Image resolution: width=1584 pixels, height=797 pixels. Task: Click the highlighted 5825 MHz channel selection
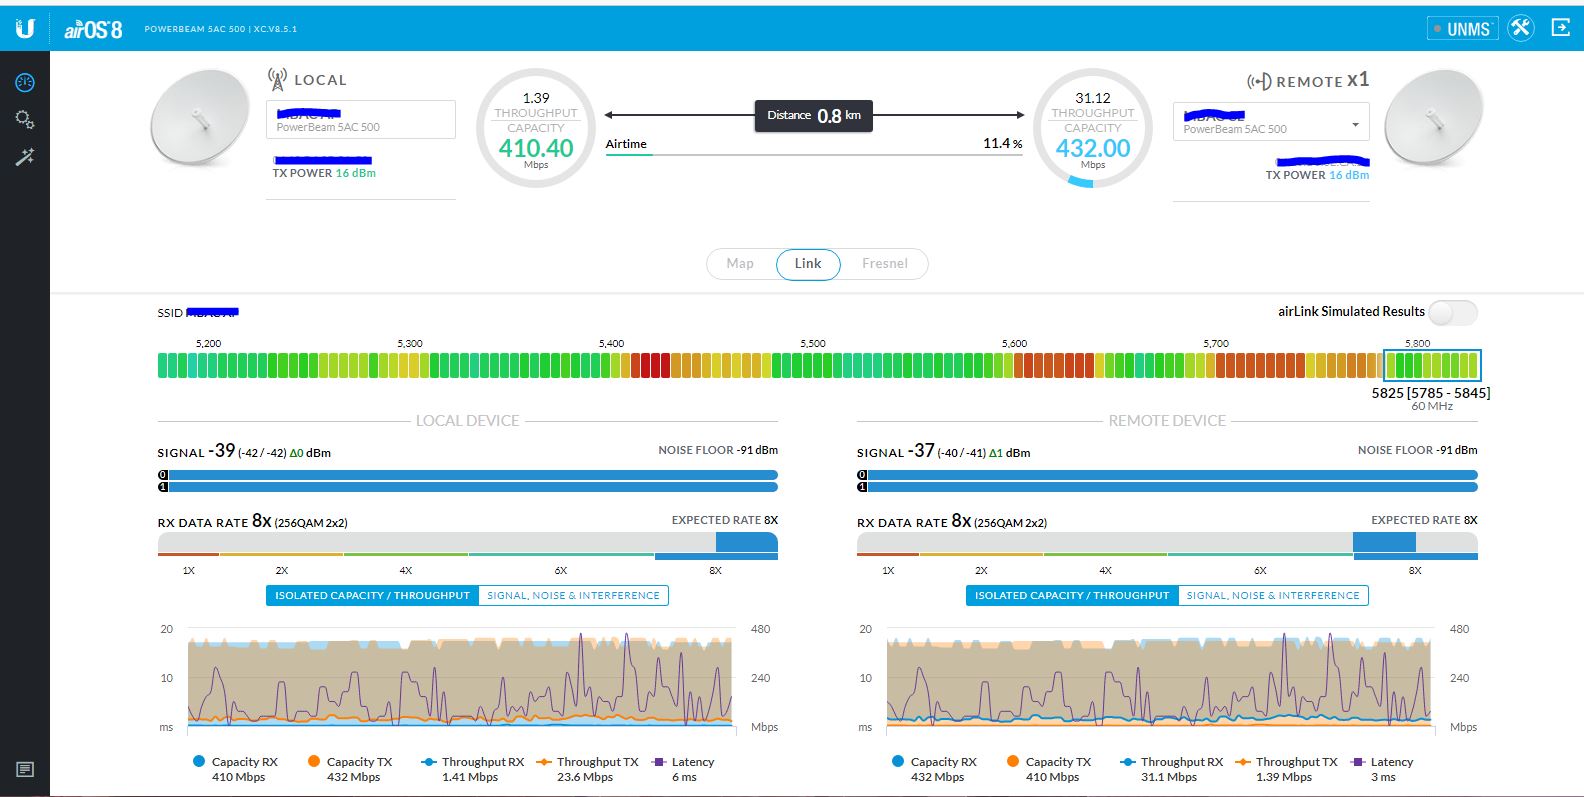click(1431, 366)
